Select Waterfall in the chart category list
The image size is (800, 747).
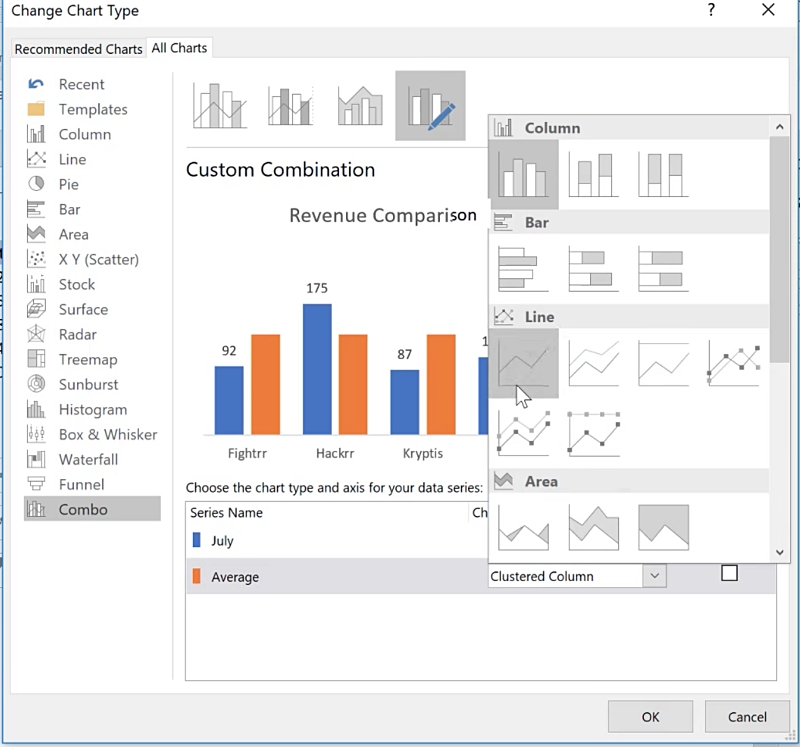click(88, 459)
